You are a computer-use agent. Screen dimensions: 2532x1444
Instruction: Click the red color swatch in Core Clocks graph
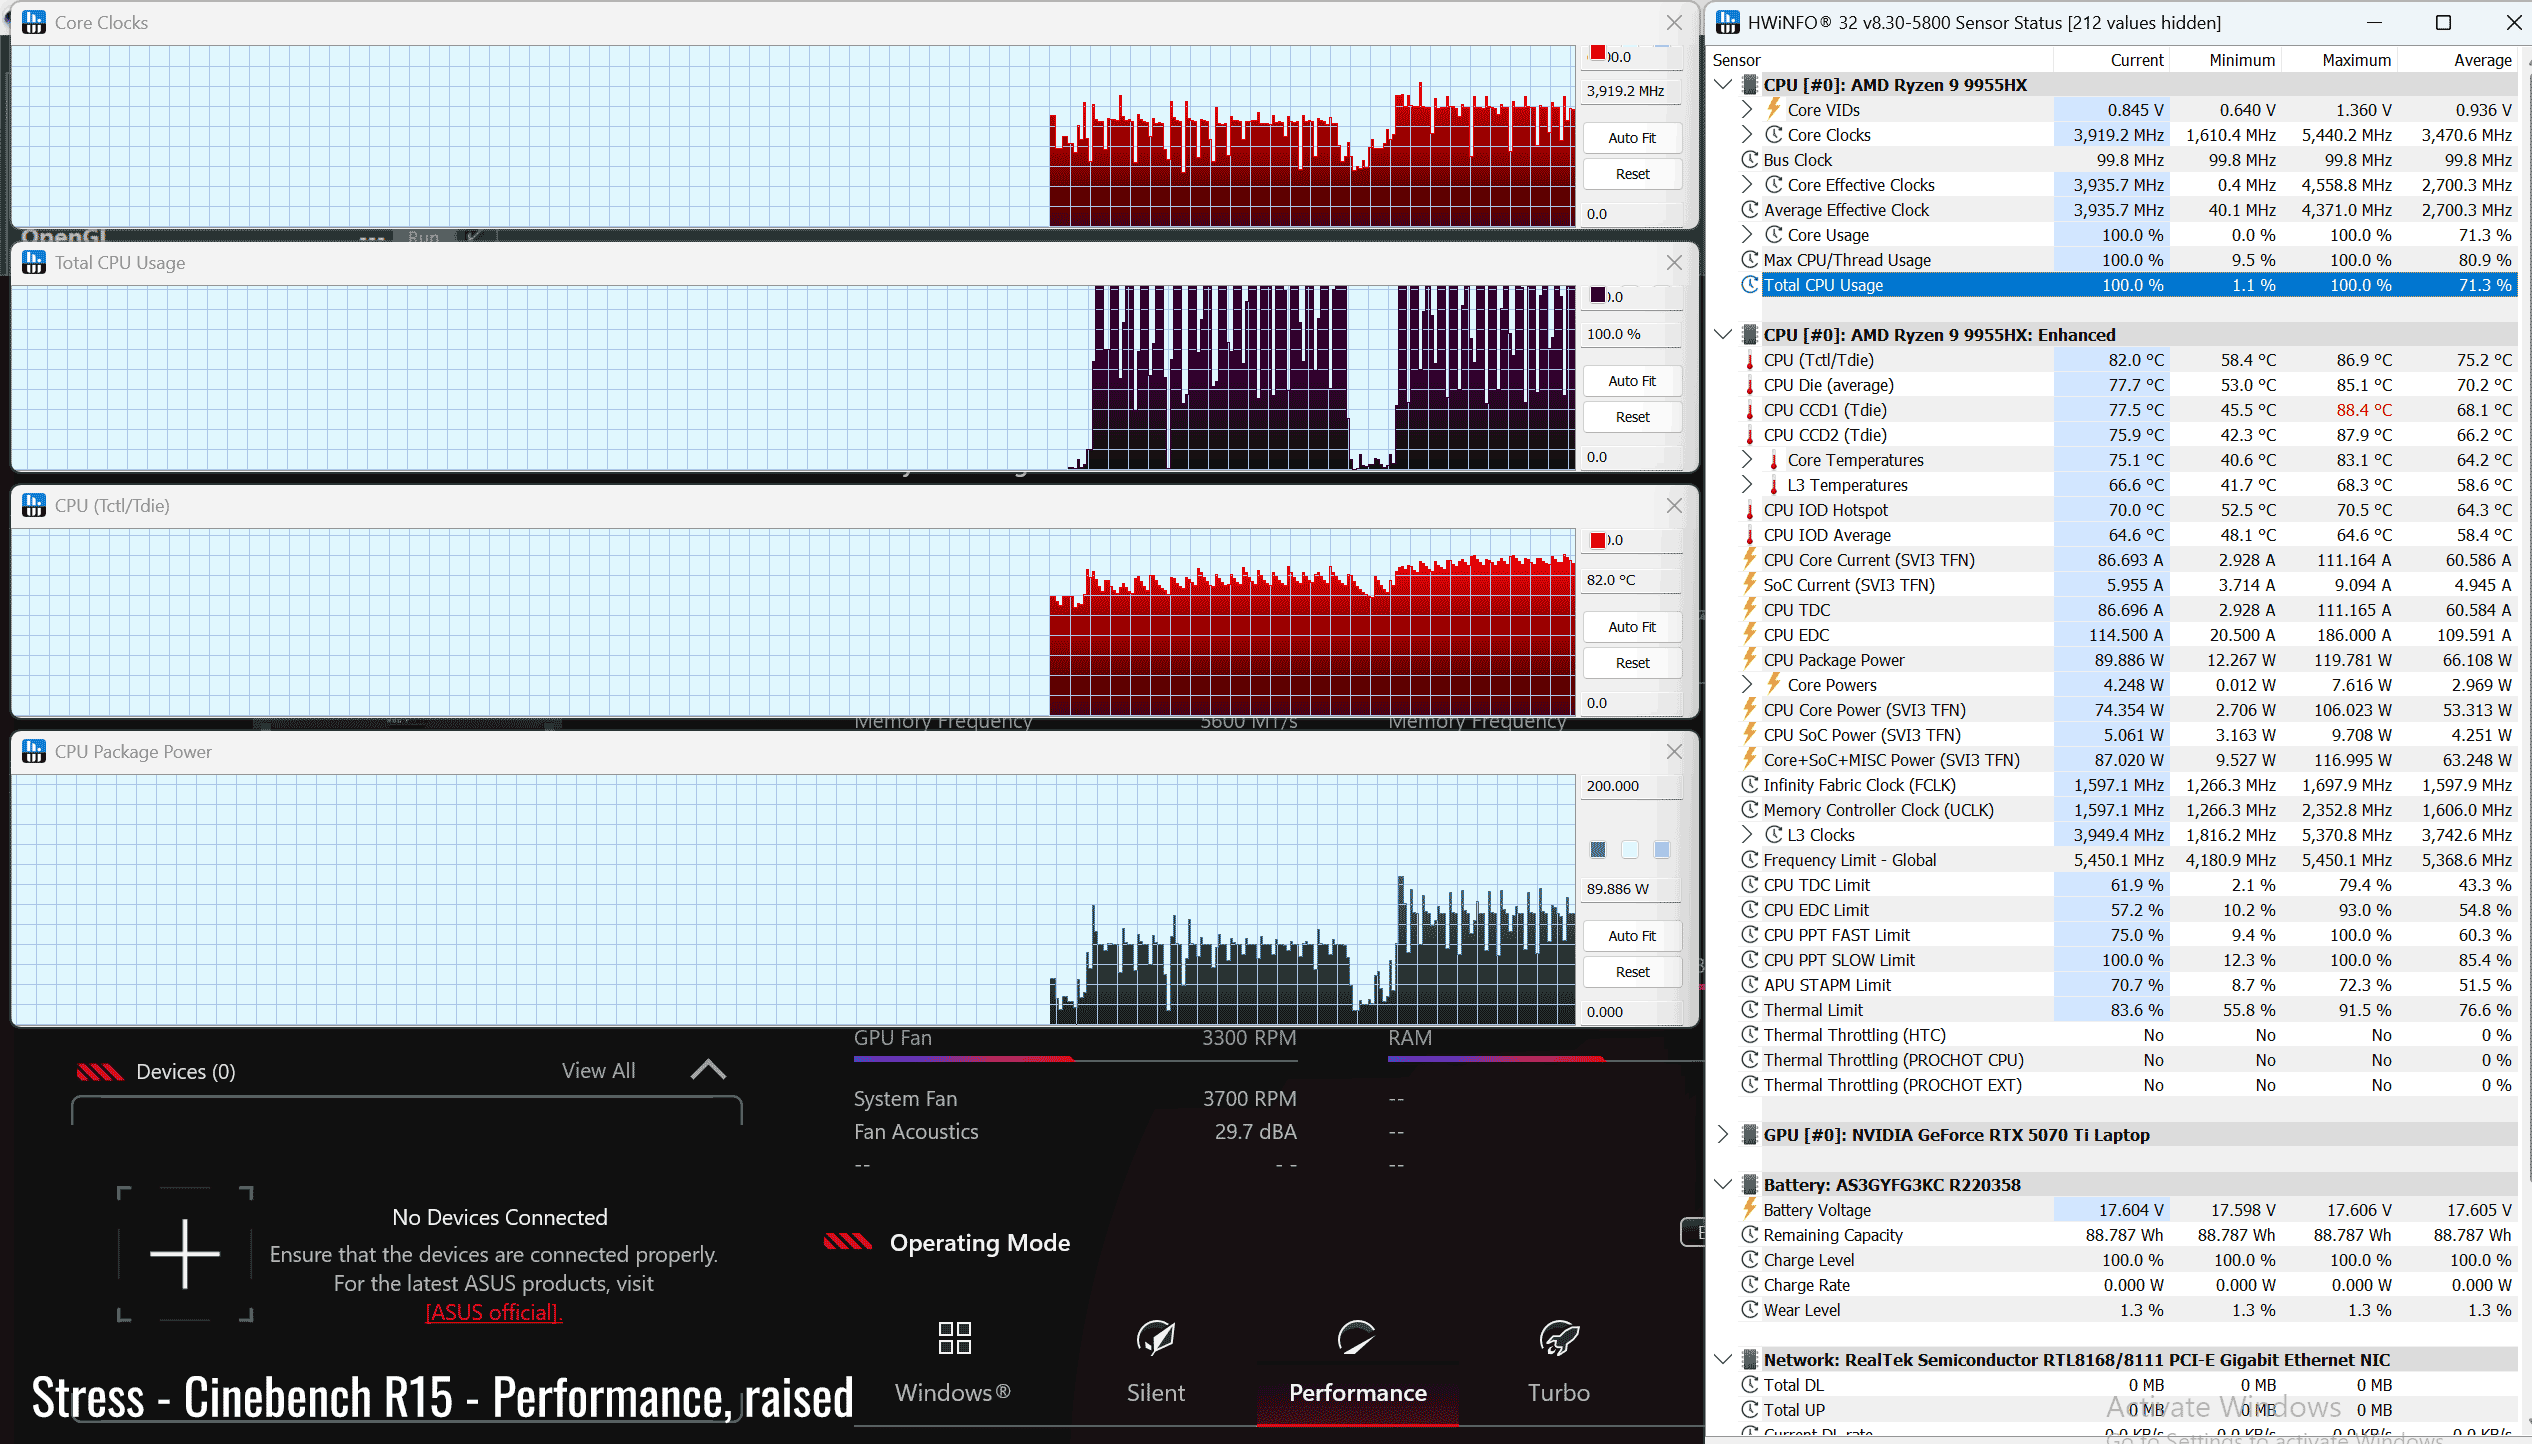point(1598,54)
